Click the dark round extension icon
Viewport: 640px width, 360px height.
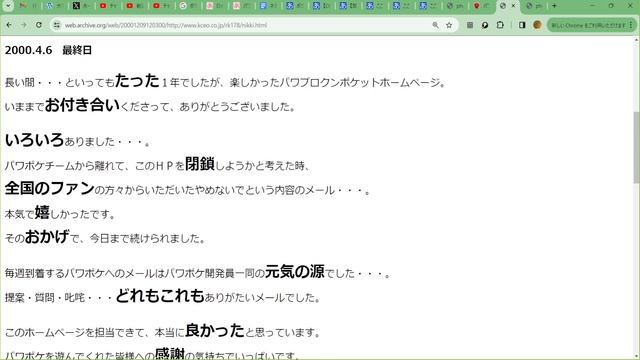pyautogui.click(x=484, y=25)
